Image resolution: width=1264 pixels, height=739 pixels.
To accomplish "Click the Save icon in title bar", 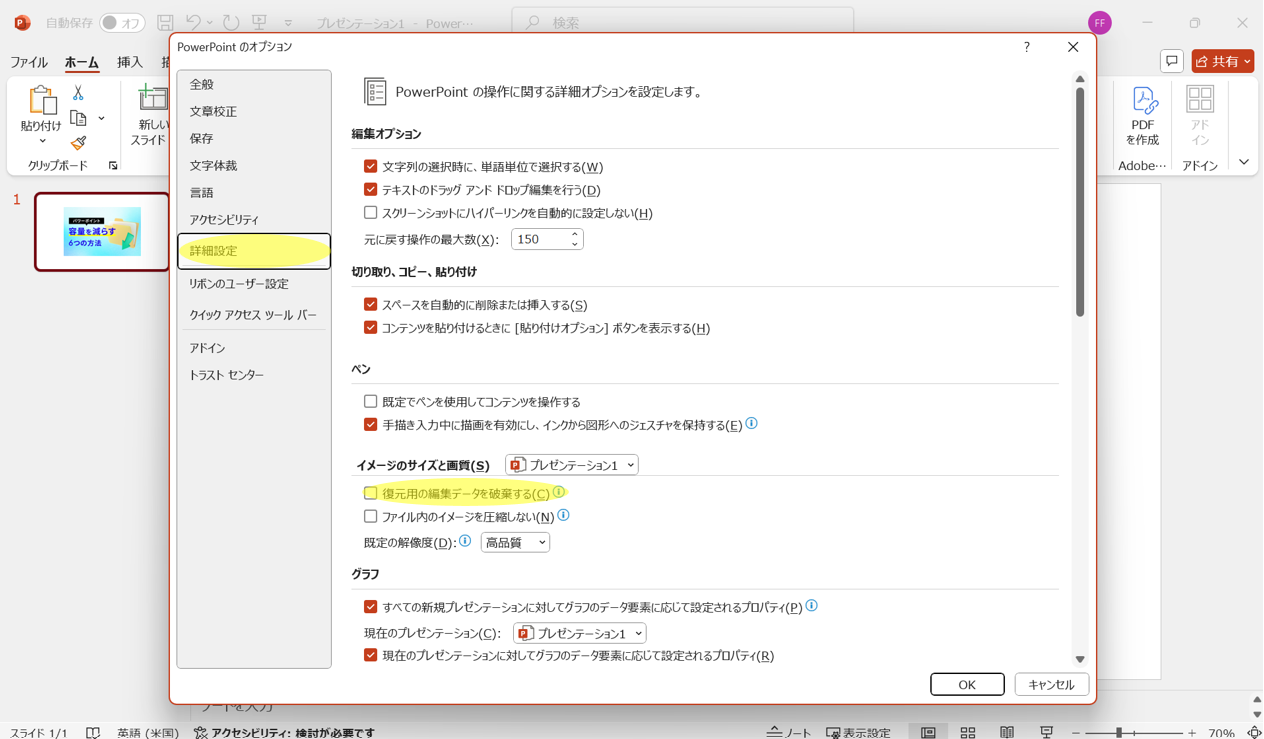I will click(x=165, y=22).
